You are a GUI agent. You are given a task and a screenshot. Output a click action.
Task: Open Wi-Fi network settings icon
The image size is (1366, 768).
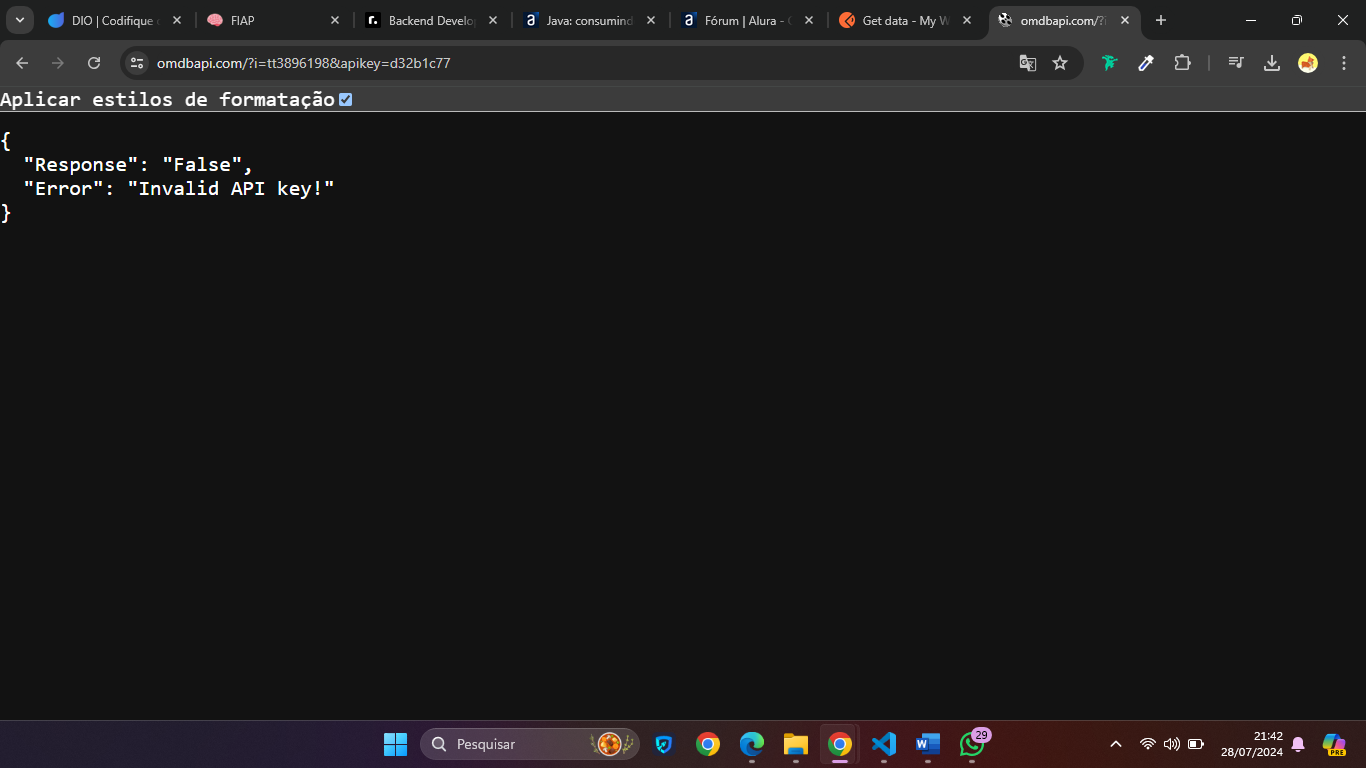pos(1148,744)
